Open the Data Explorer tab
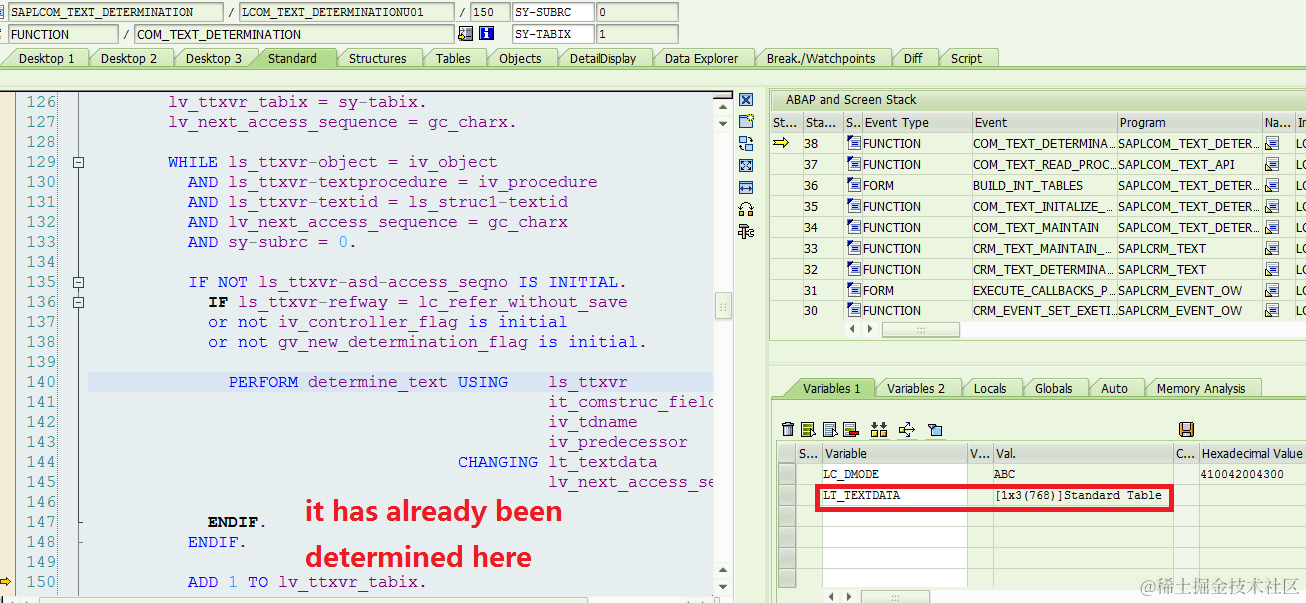Viewport: 1306px width, 603px height. pyautogui.click(x=701, y=58)
